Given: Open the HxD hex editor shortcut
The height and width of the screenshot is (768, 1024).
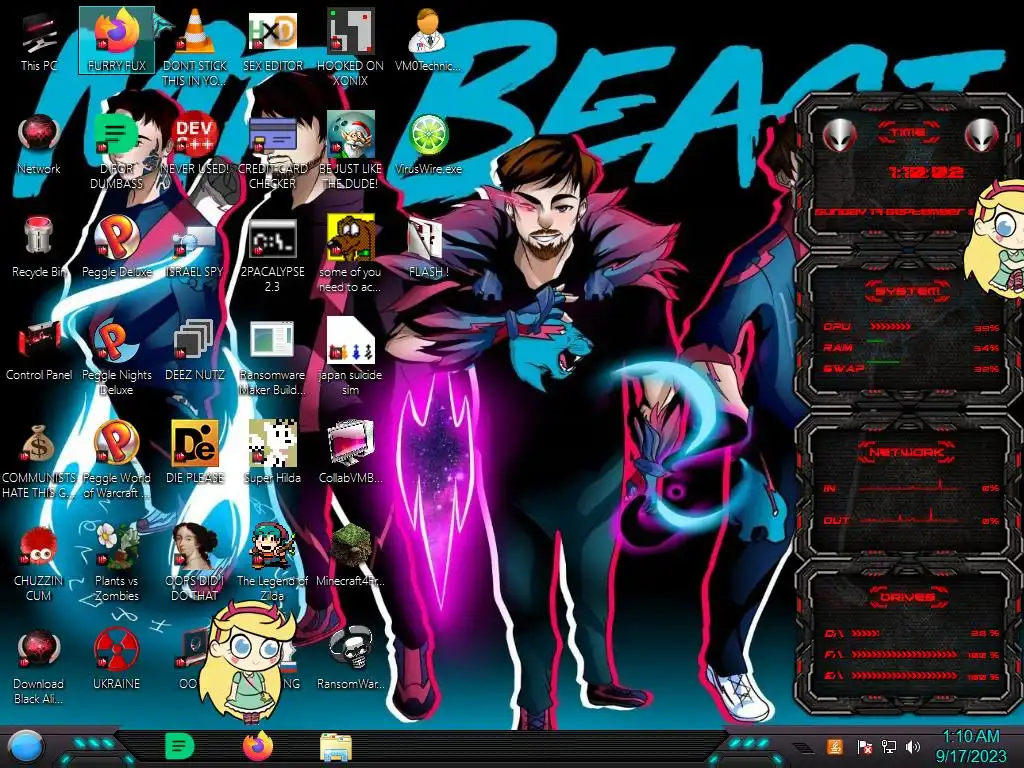Looking at the screenshot, I should tap(272, 40).
